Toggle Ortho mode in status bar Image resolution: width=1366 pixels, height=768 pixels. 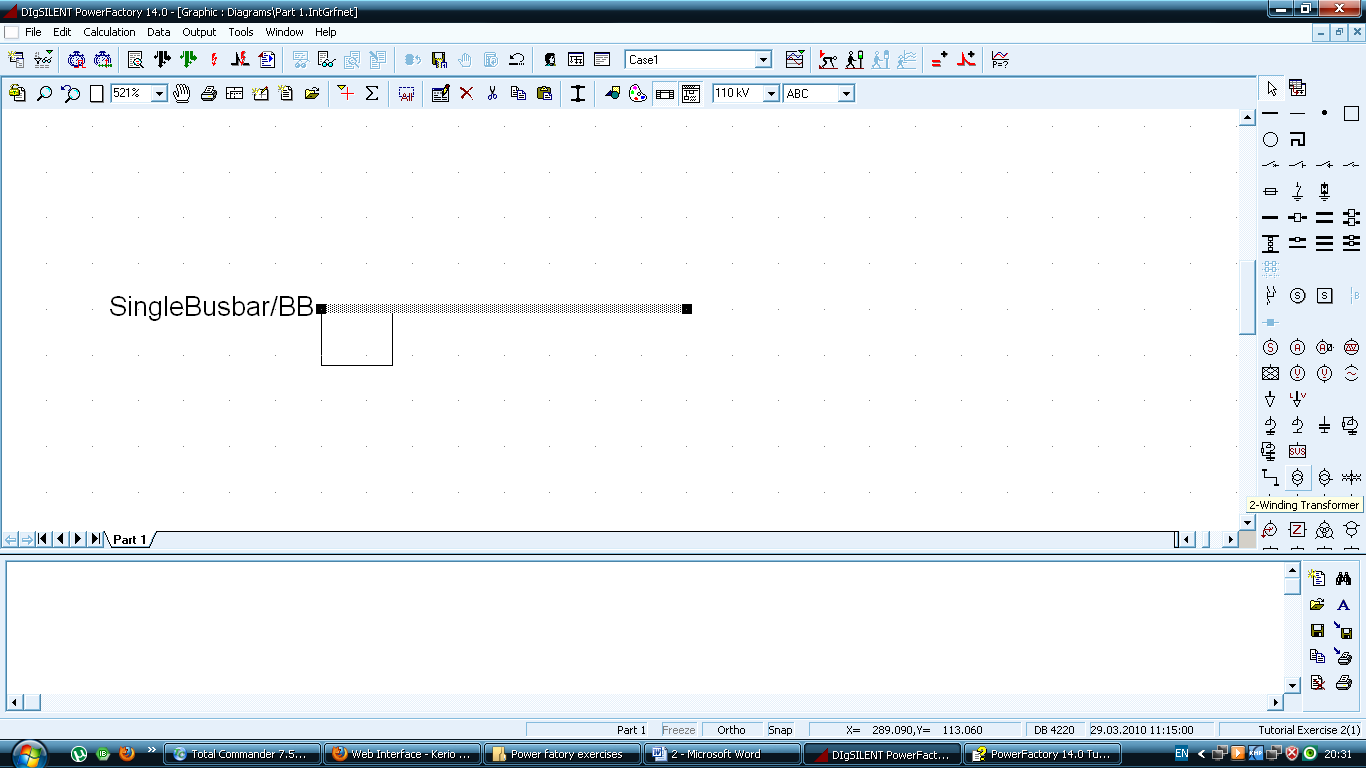point(731,730)
